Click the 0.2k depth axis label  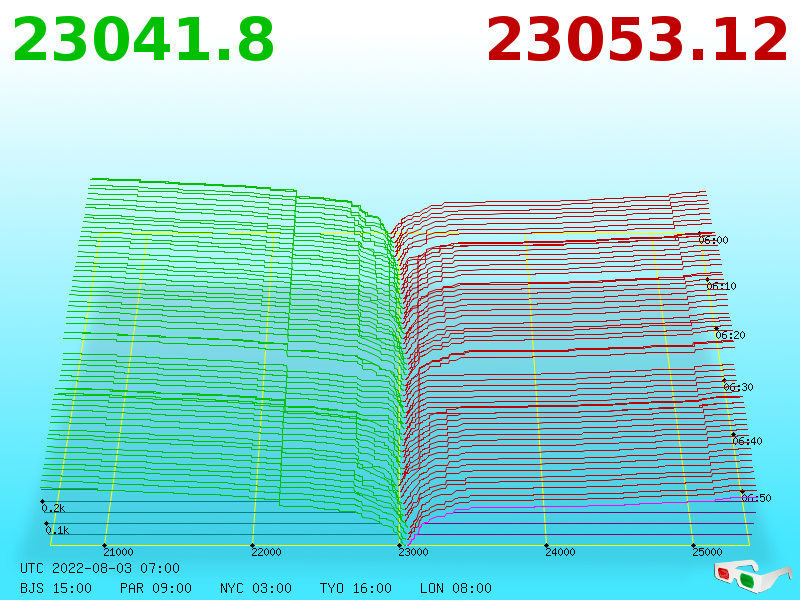[53, 508]
